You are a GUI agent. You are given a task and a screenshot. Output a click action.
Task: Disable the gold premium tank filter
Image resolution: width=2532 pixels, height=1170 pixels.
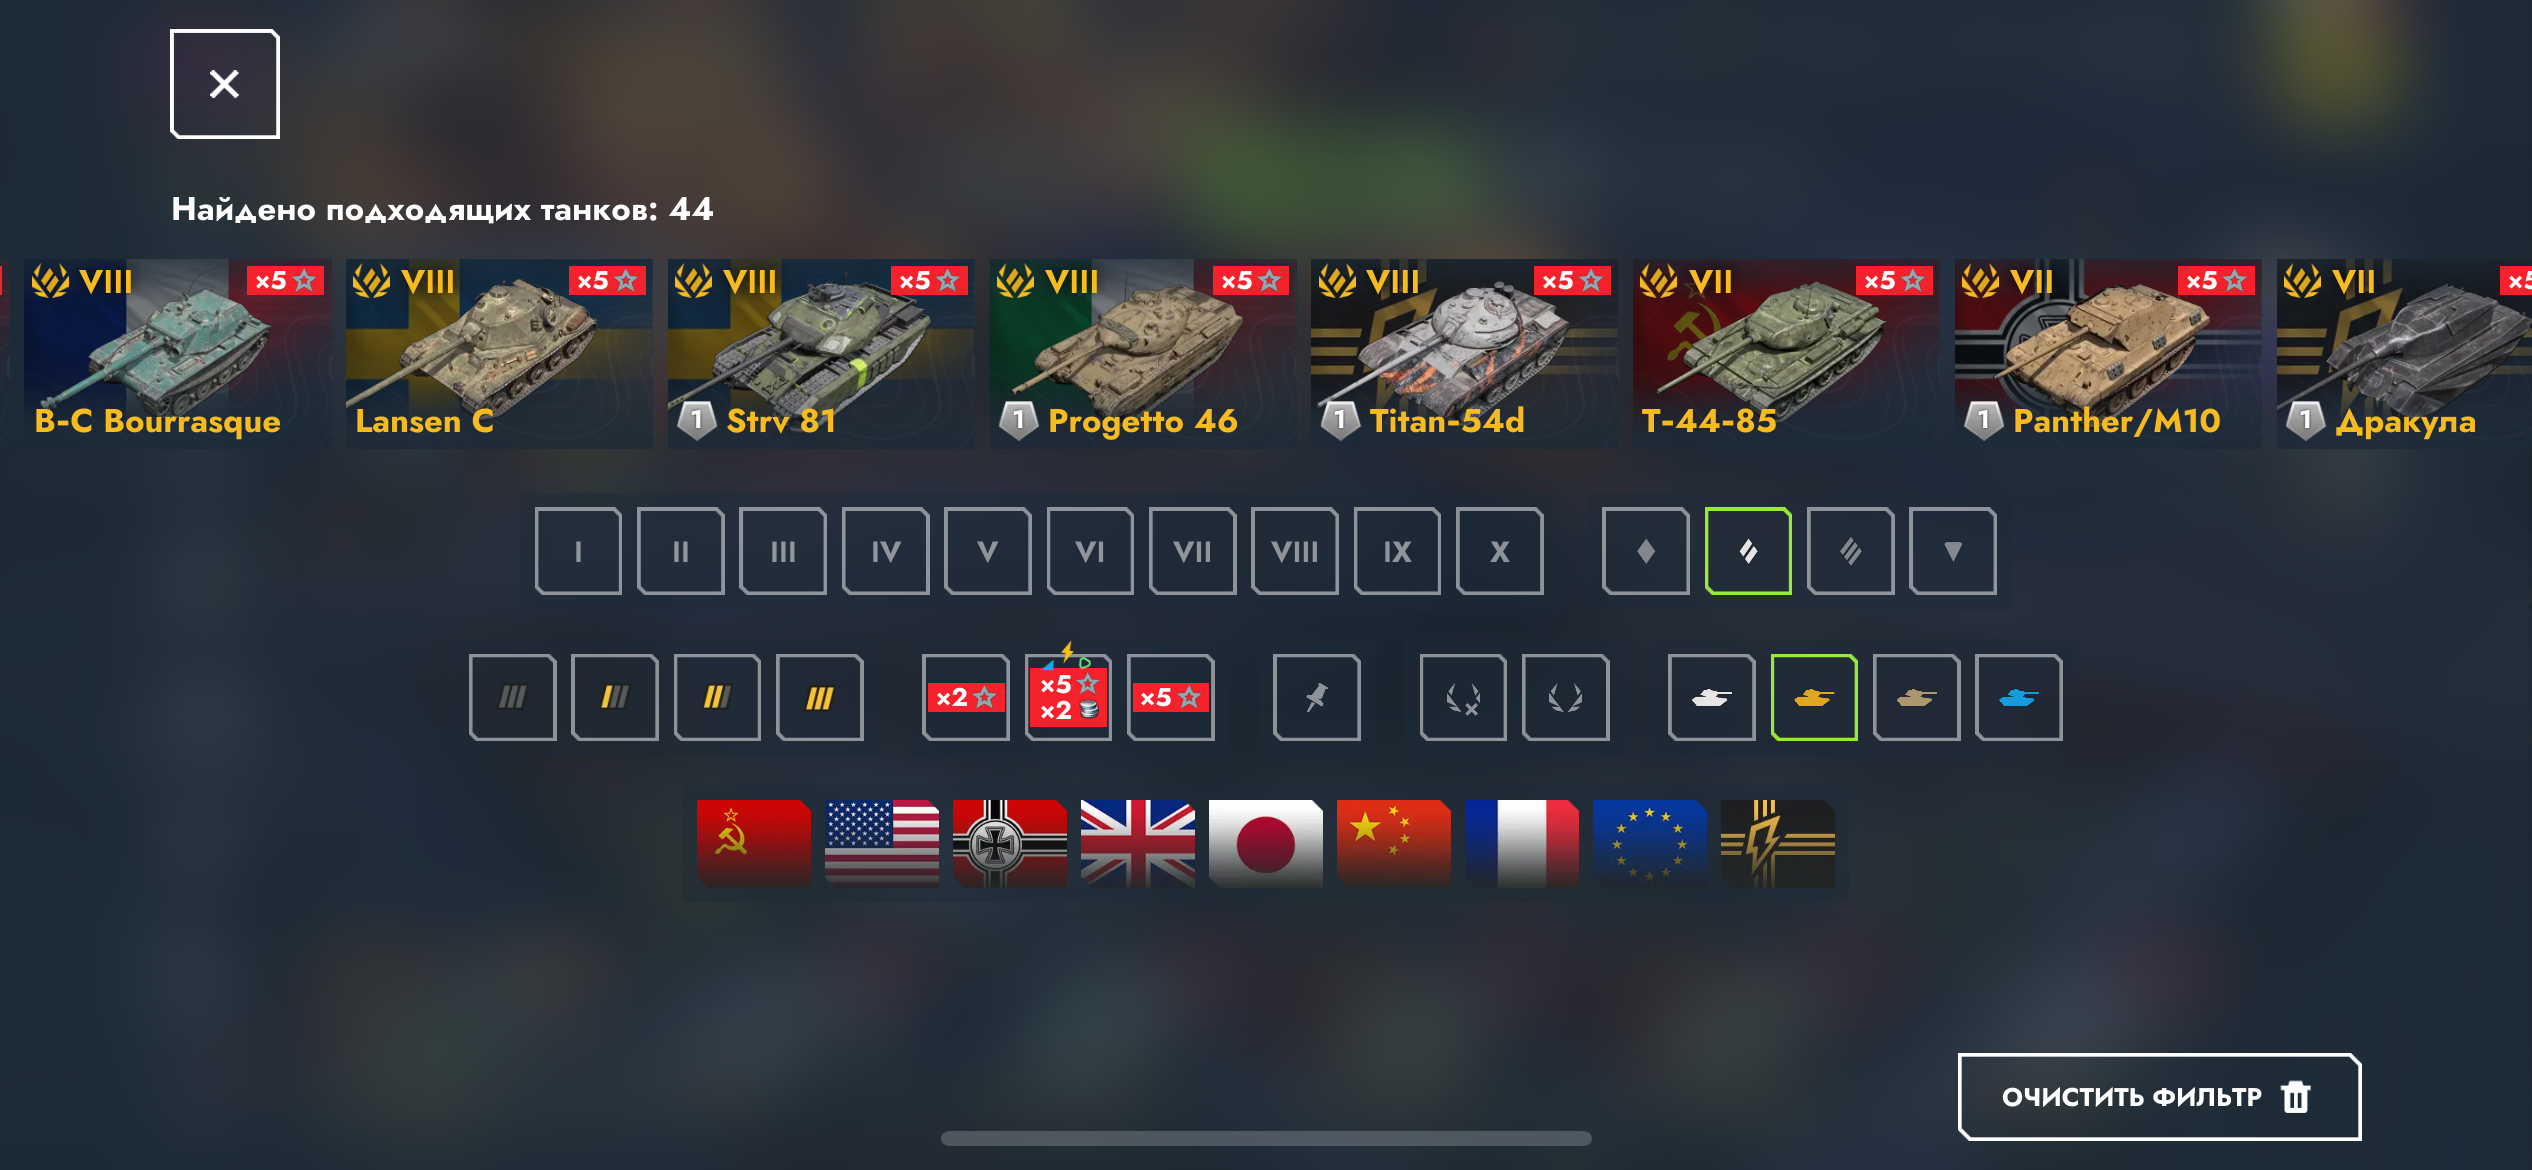[x=1814, y=697]
